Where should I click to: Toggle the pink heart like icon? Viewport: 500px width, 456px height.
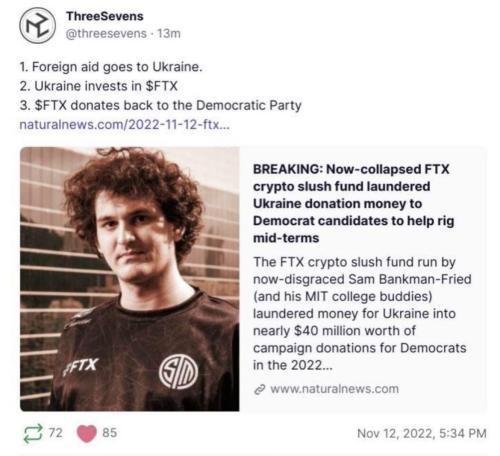[87, 434]
